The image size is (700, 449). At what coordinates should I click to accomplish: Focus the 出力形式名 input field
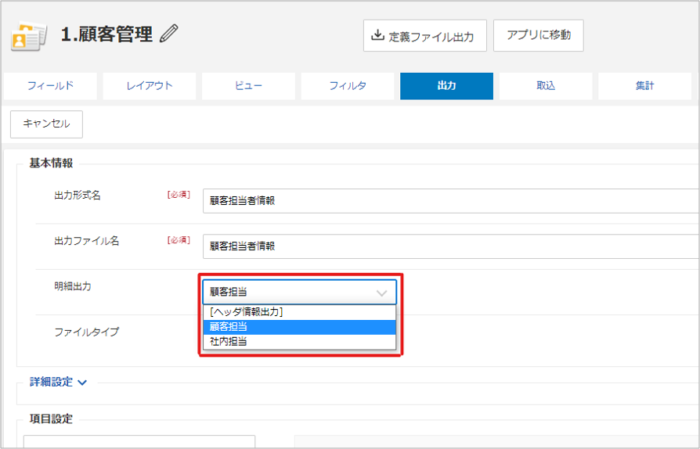click(451, 201)
